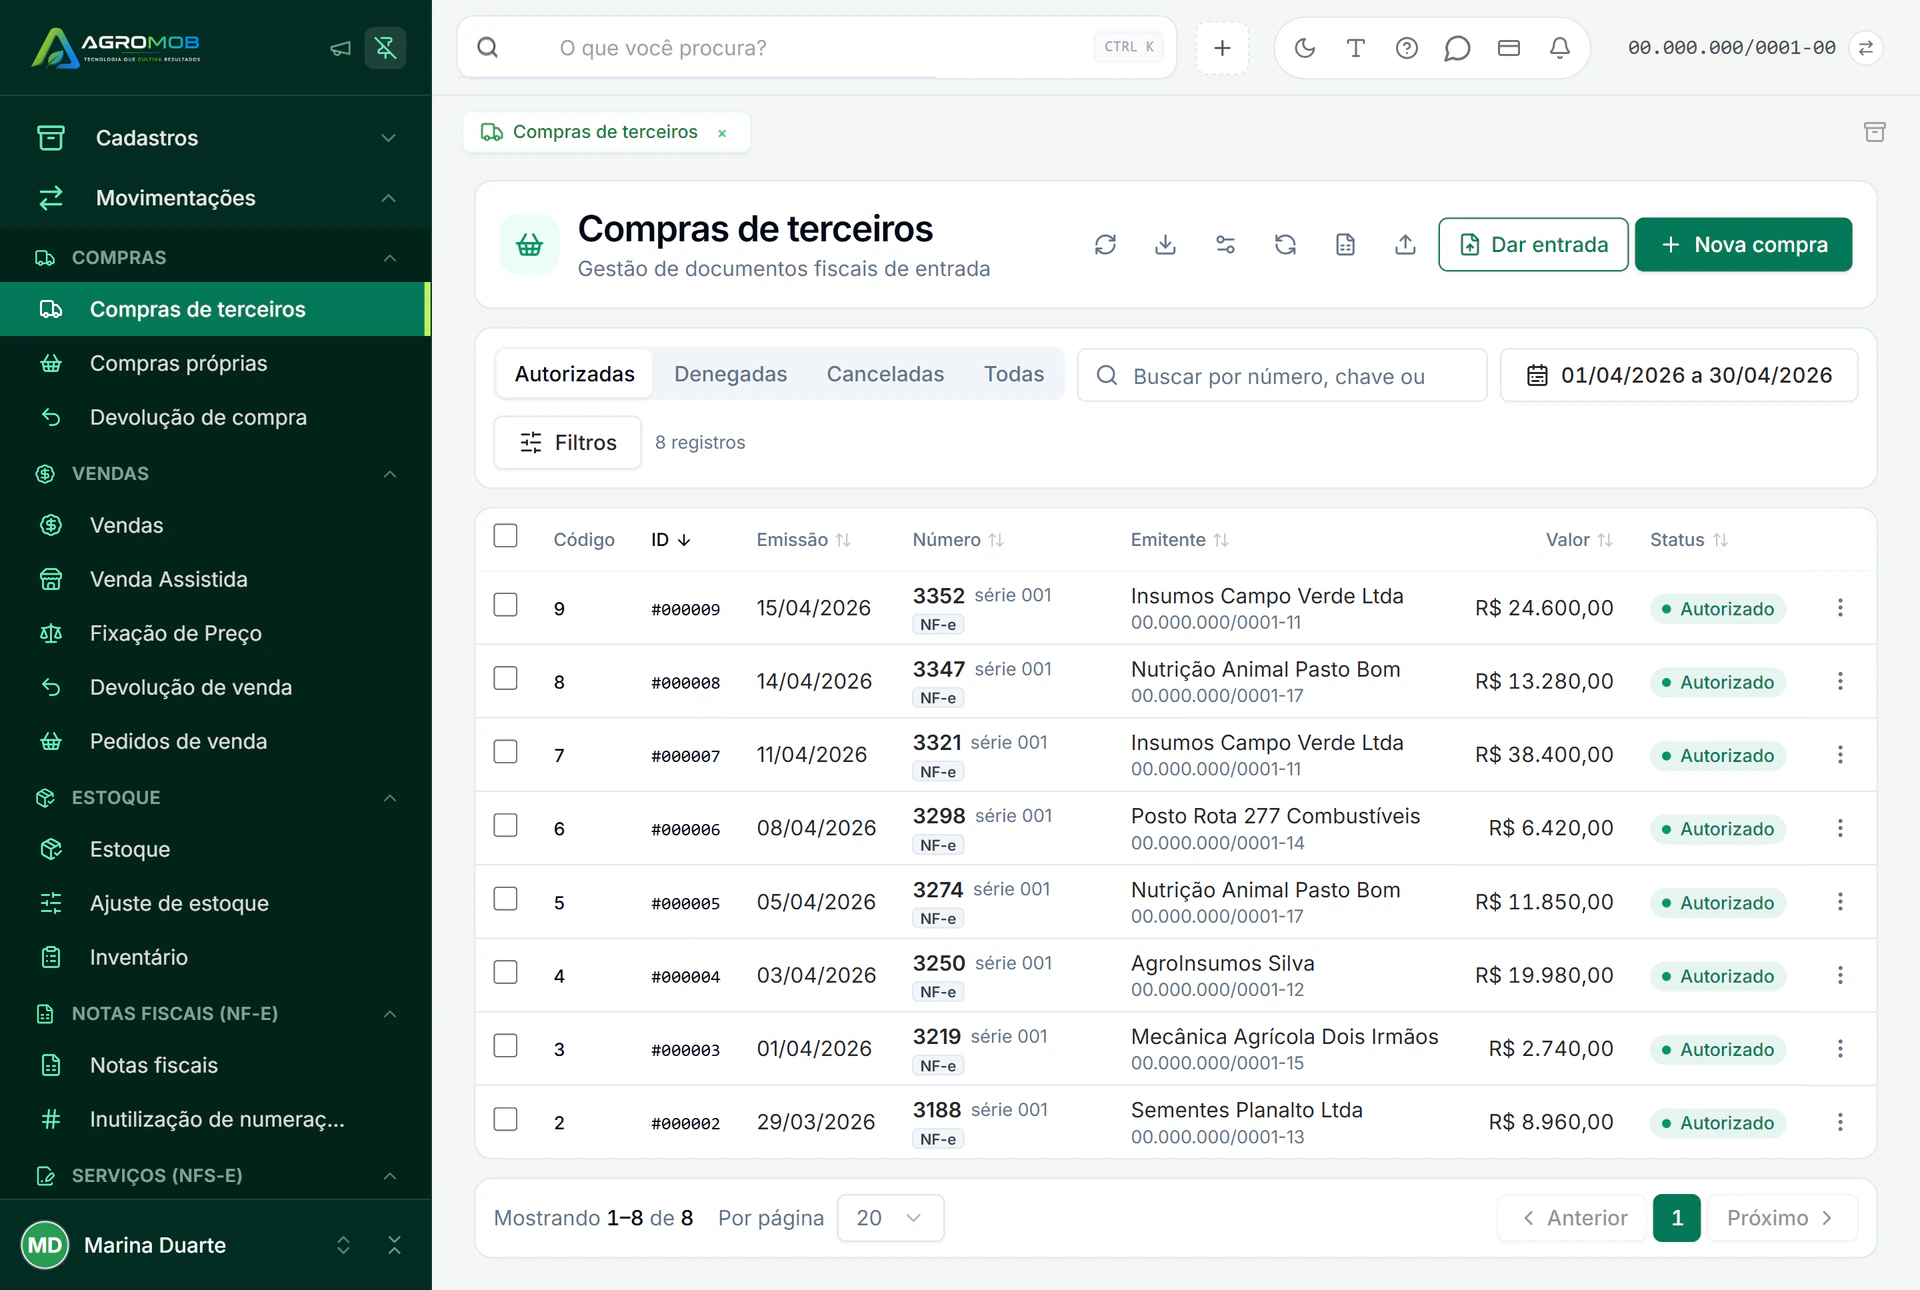Screen dimensions: 1920x1290
Task: Open Compras próprias in the sidebar
Action: click(216, 363)
